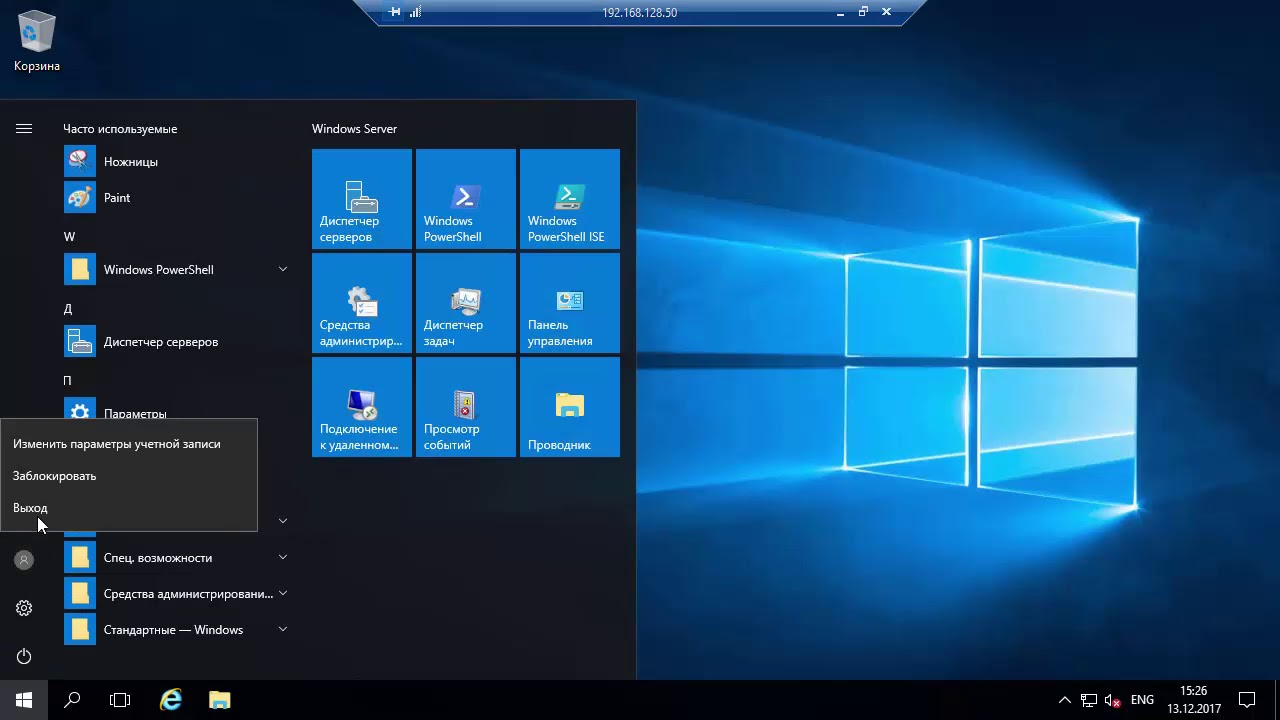
Task: Expand the Windows PowerShell folder
Action: coord(283,269)
